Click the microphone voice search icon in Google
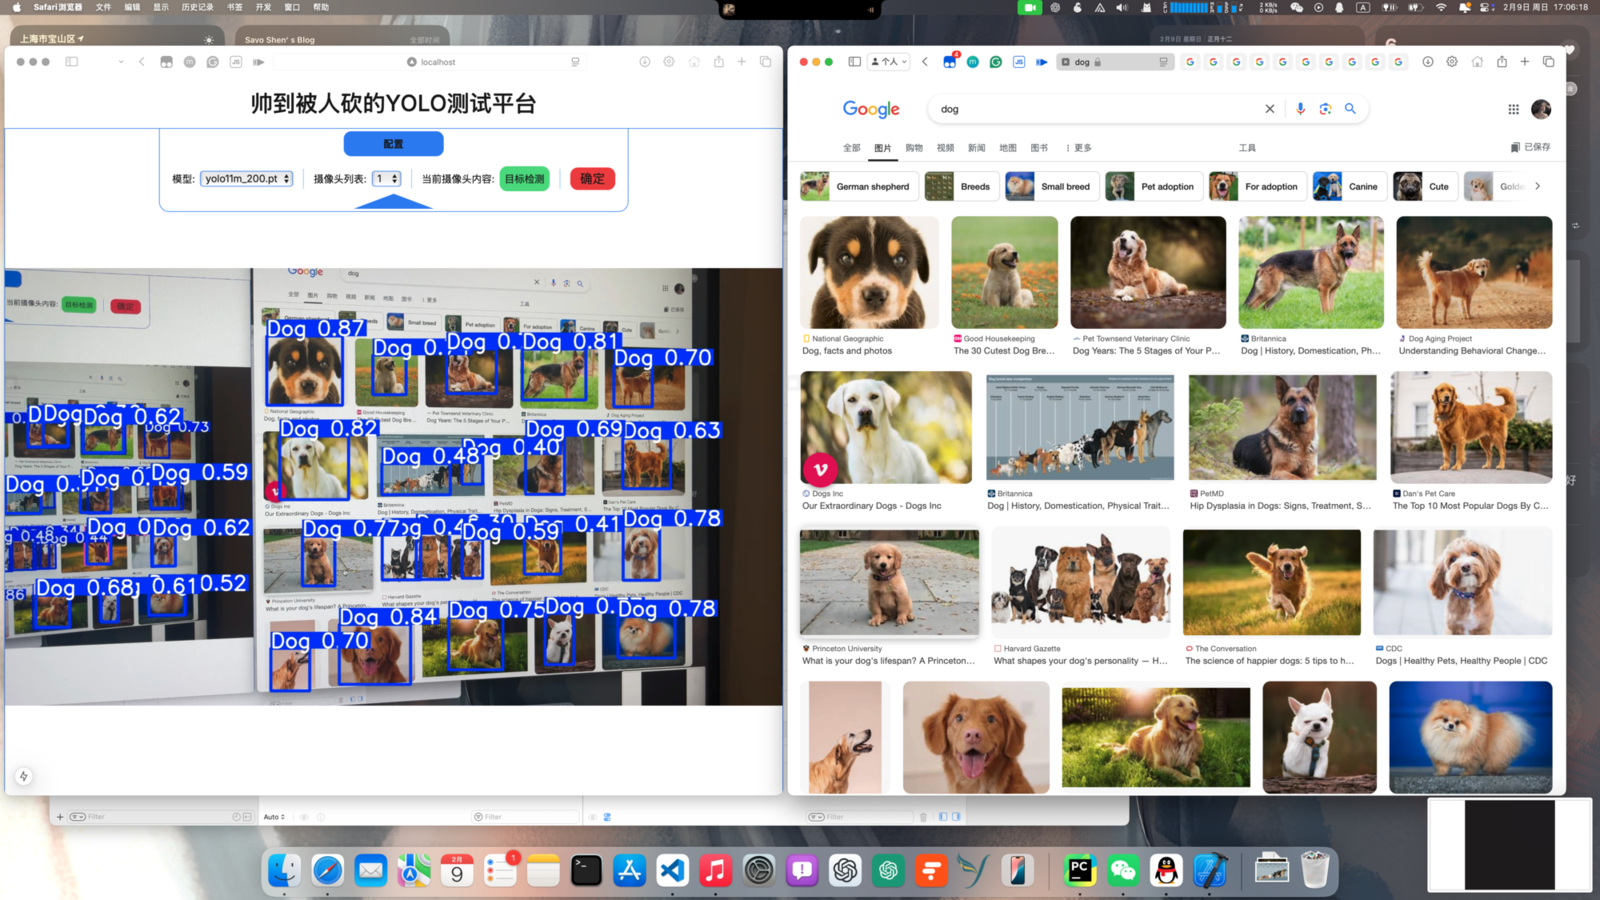The height and width of the screenshot is (900, 1600). 1300,109
